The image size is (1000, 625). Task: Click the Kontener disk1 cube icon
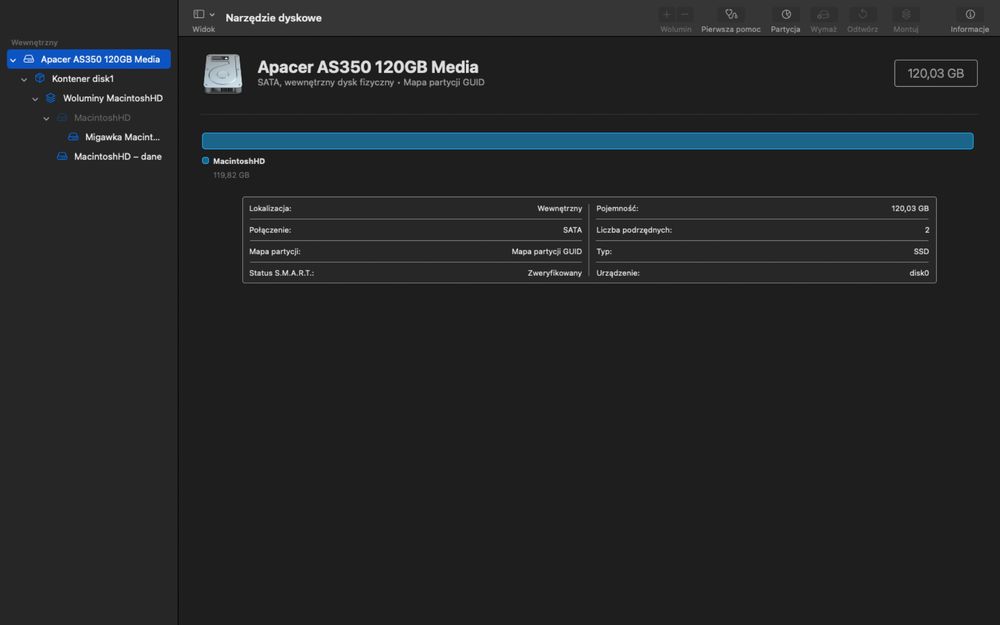[x=40, y=78]
